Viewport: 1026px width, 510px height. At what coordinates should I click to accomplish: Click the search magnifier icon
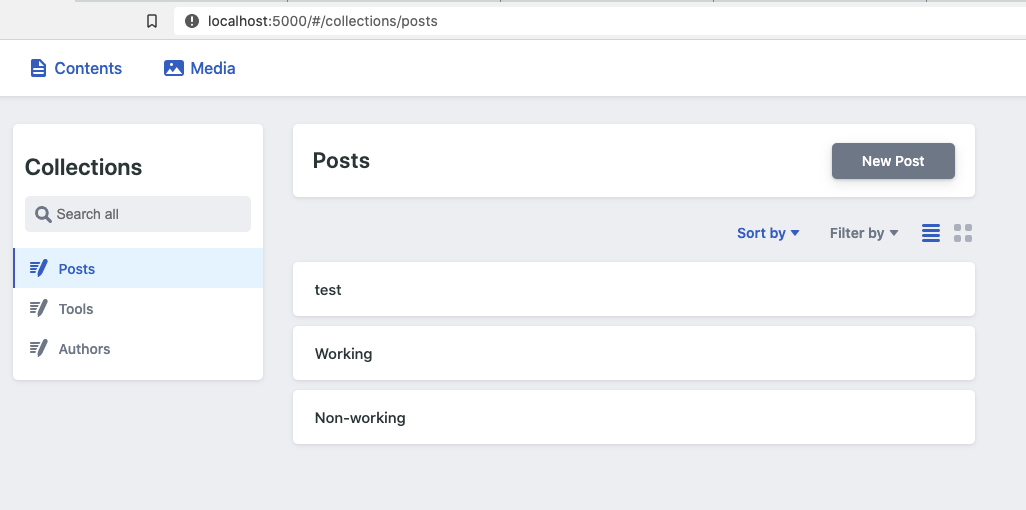tap(43, 214)
